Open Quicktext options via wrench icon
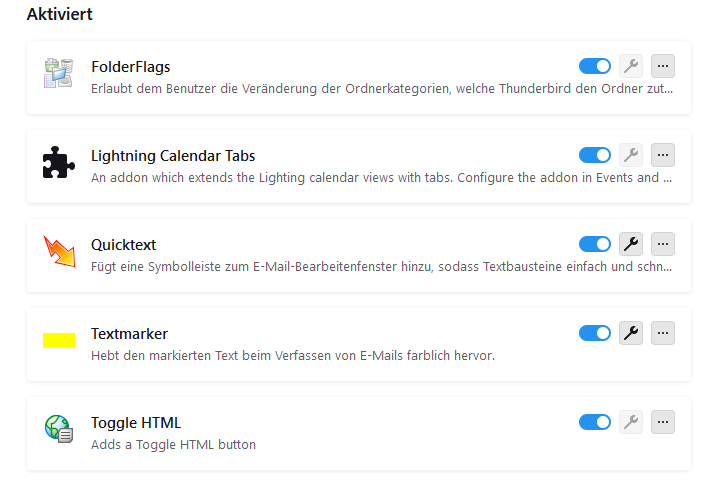711x481 pixels. click(x=630, y=244)
